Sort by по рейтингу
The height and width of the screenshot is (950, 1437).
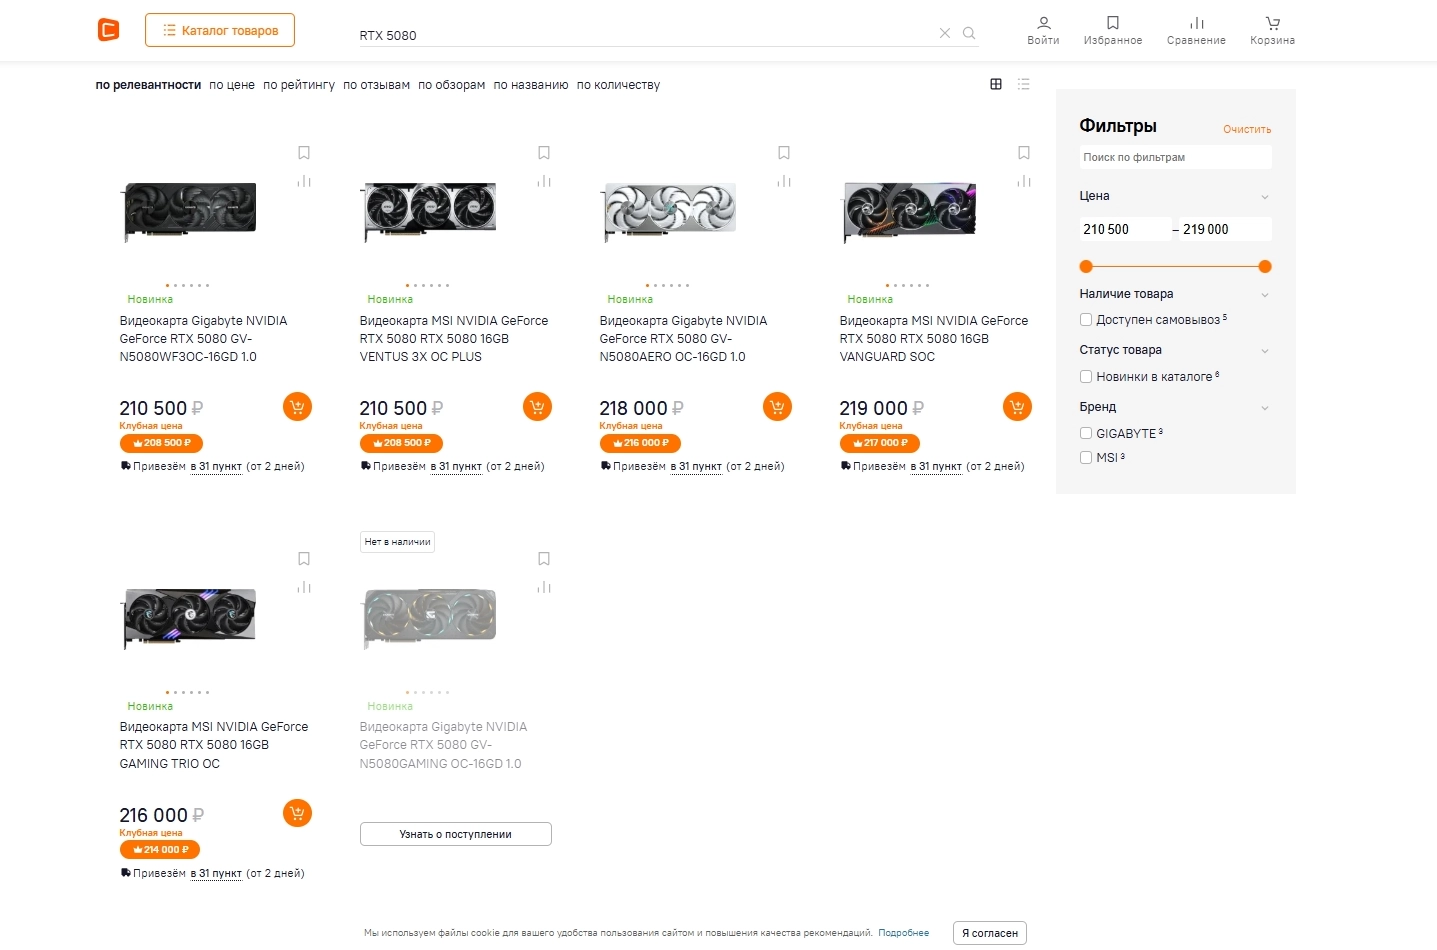299,85
